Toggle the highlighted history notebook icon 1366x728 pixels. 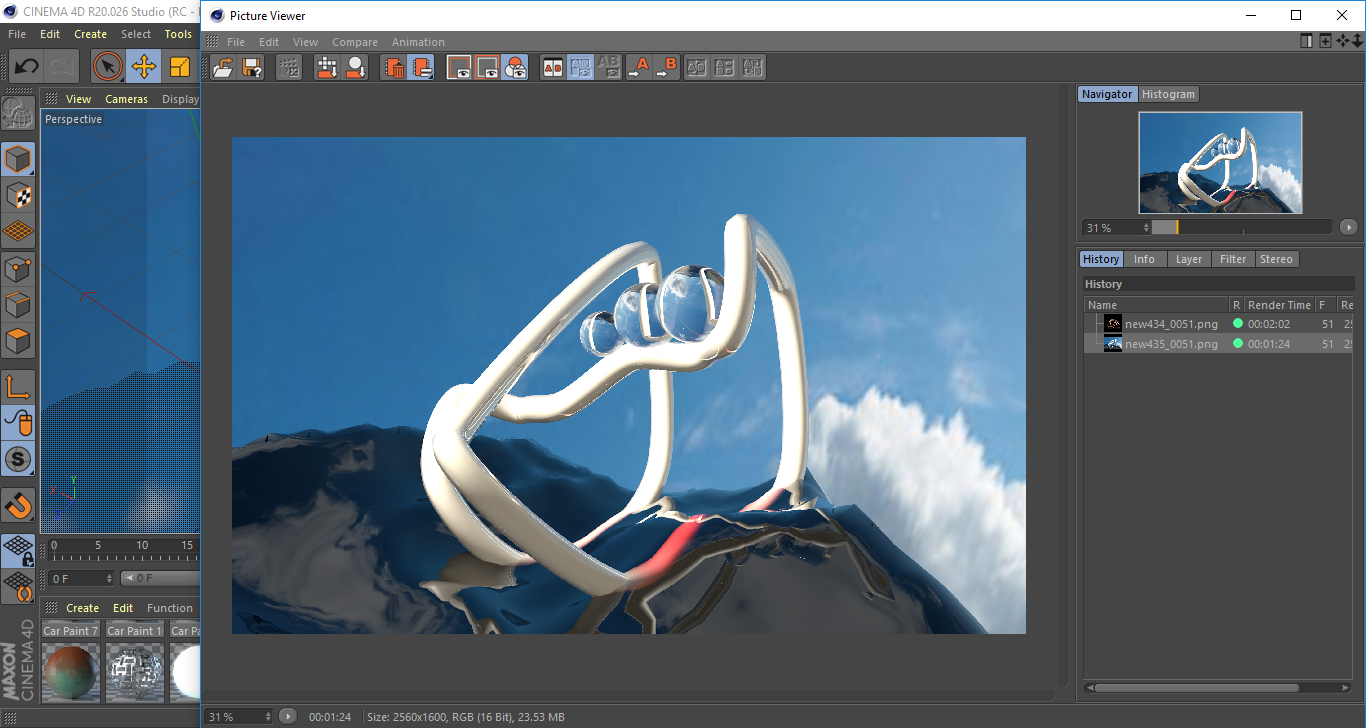point(421,67)
